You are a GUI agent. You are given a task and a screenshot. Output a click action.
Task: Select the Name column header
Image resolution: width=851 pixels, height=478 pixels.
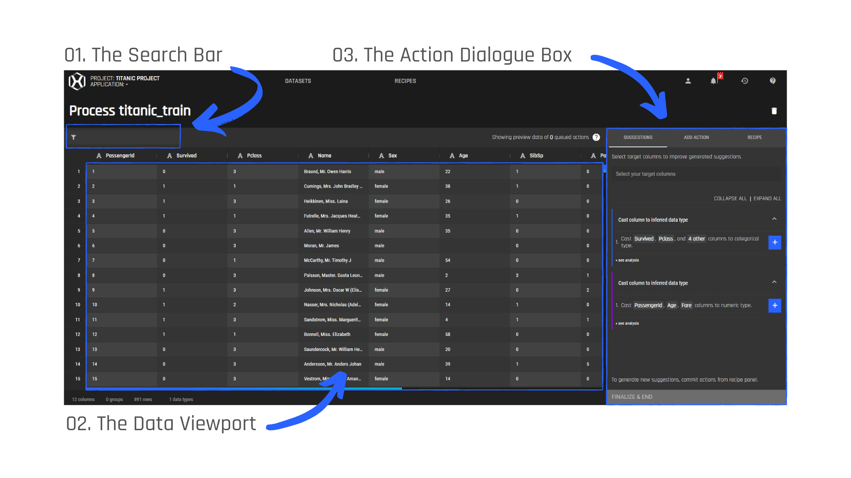click(x=324, y=156)
